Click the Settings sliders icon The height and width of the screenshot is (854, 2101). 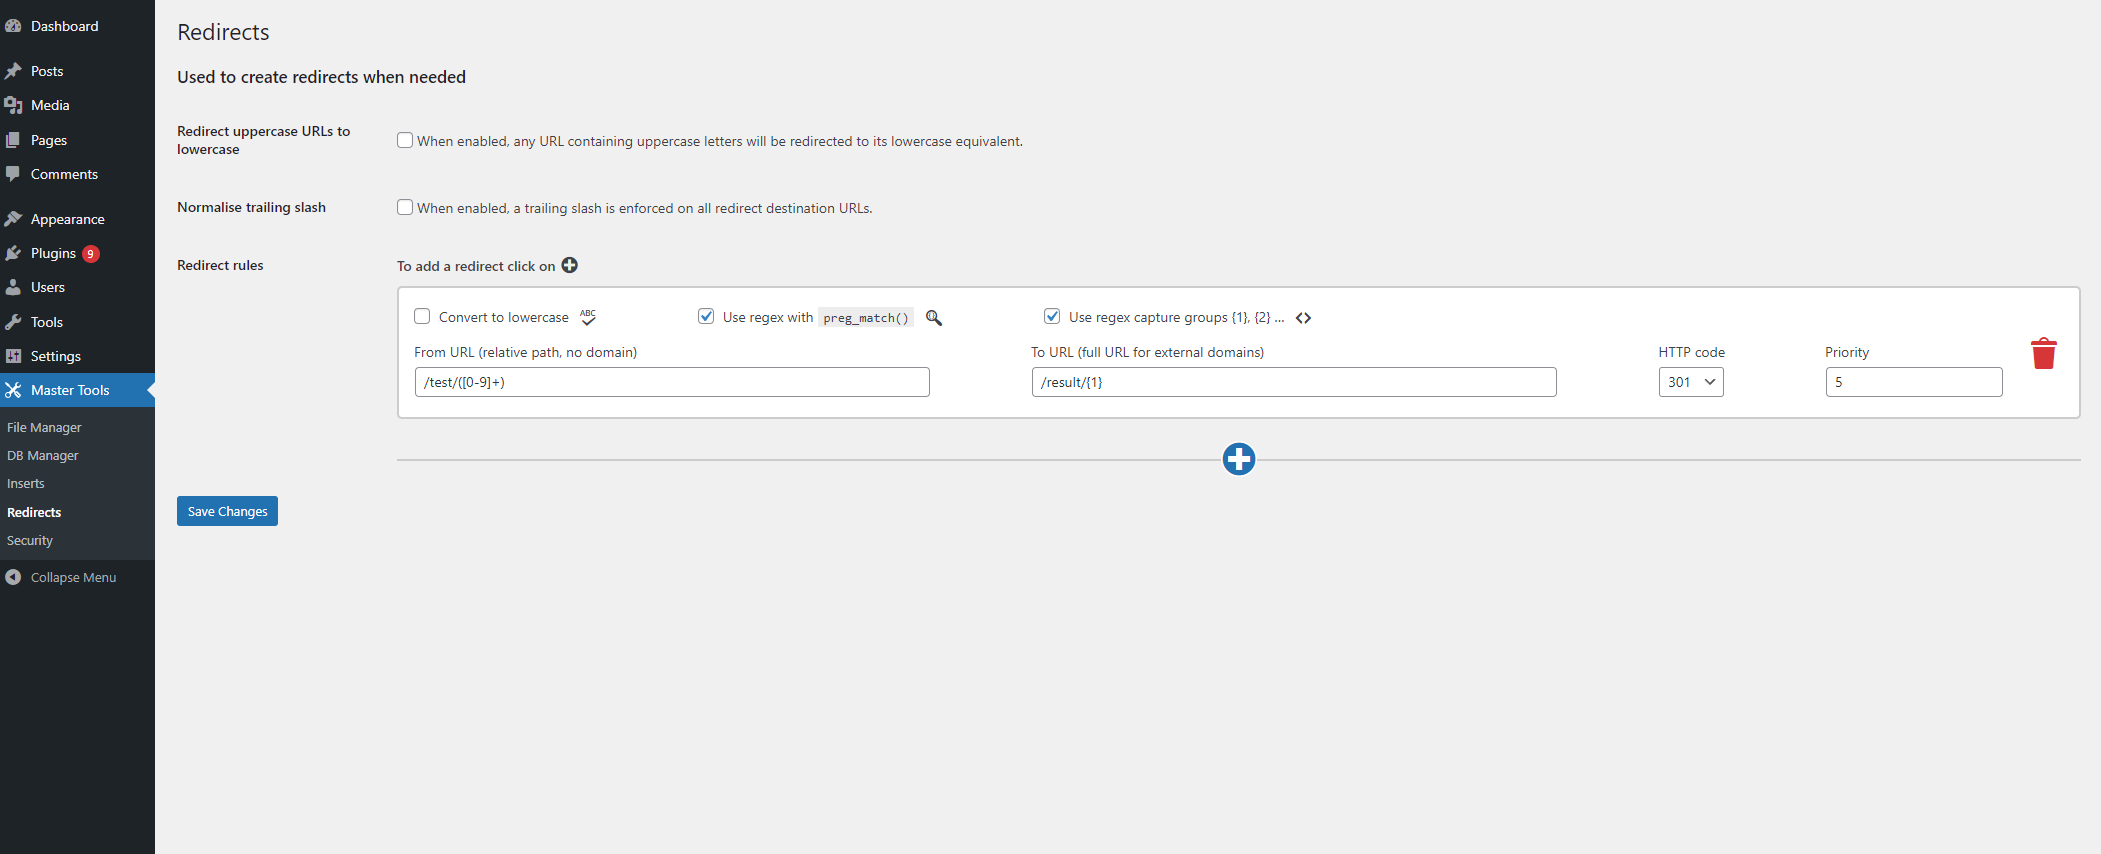point(13,356)
